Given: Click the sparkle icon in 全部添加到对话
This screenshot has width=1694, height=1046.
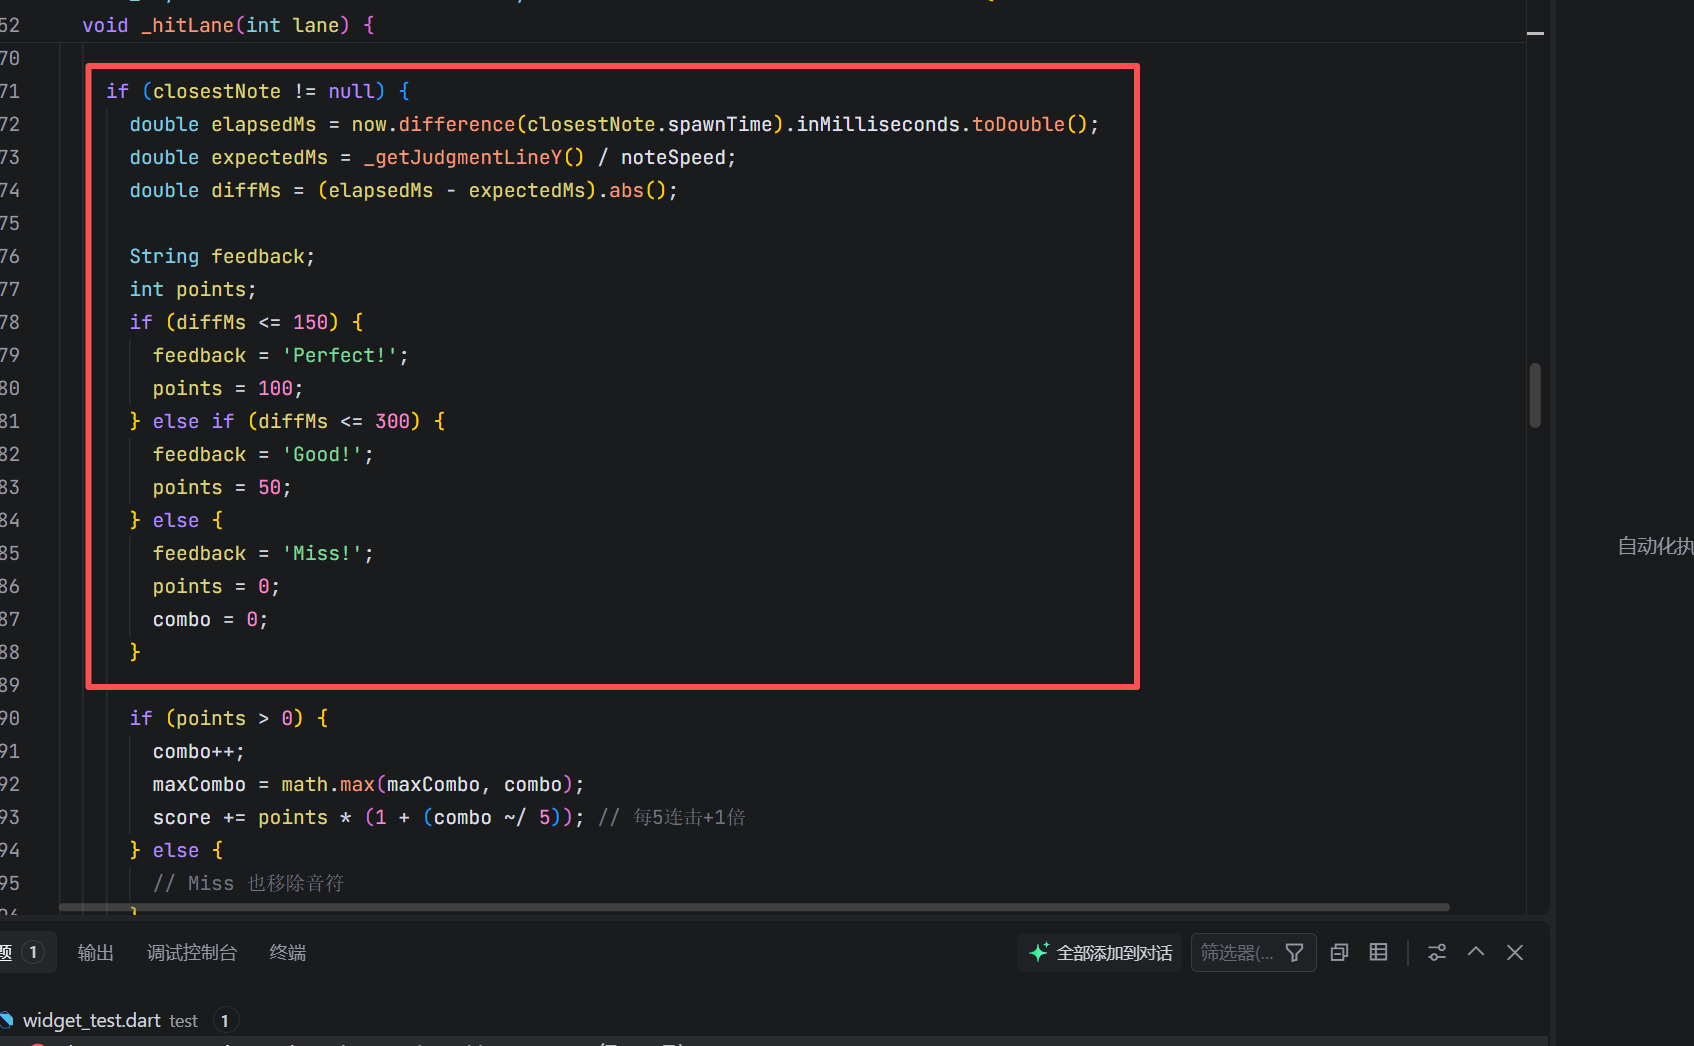Looking at the screenshot, I should click(x=1039, y=953).
